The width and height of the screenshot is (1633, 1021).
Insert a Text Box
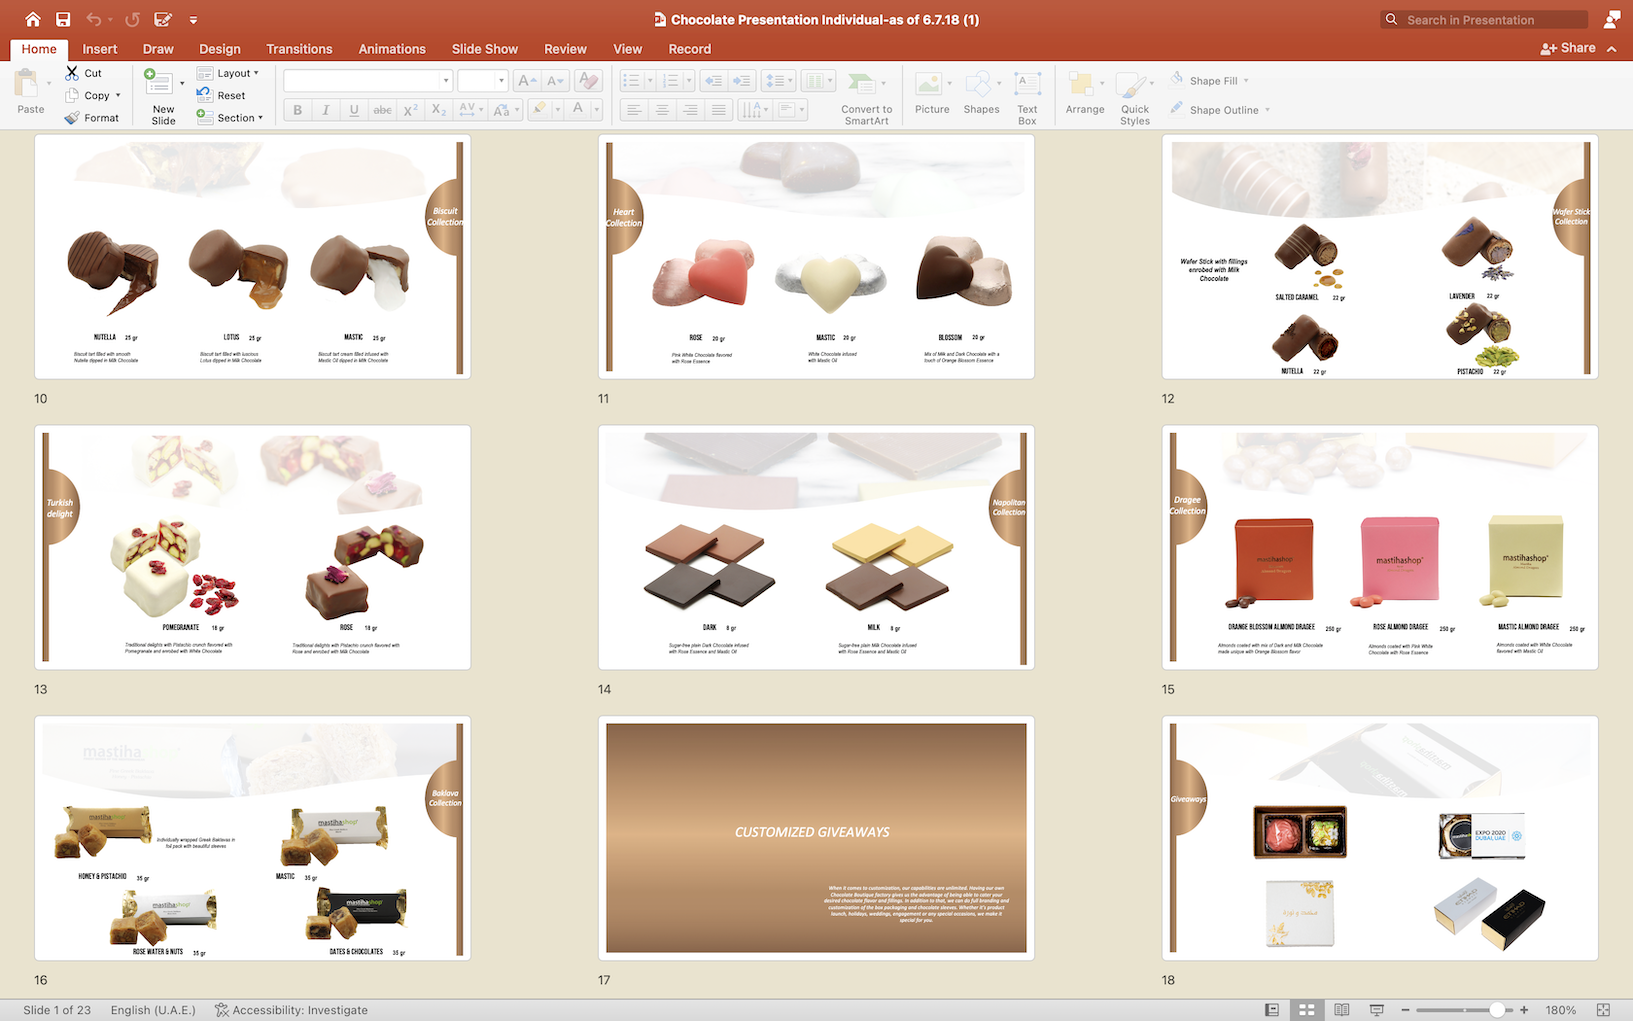pos(1027,96)
